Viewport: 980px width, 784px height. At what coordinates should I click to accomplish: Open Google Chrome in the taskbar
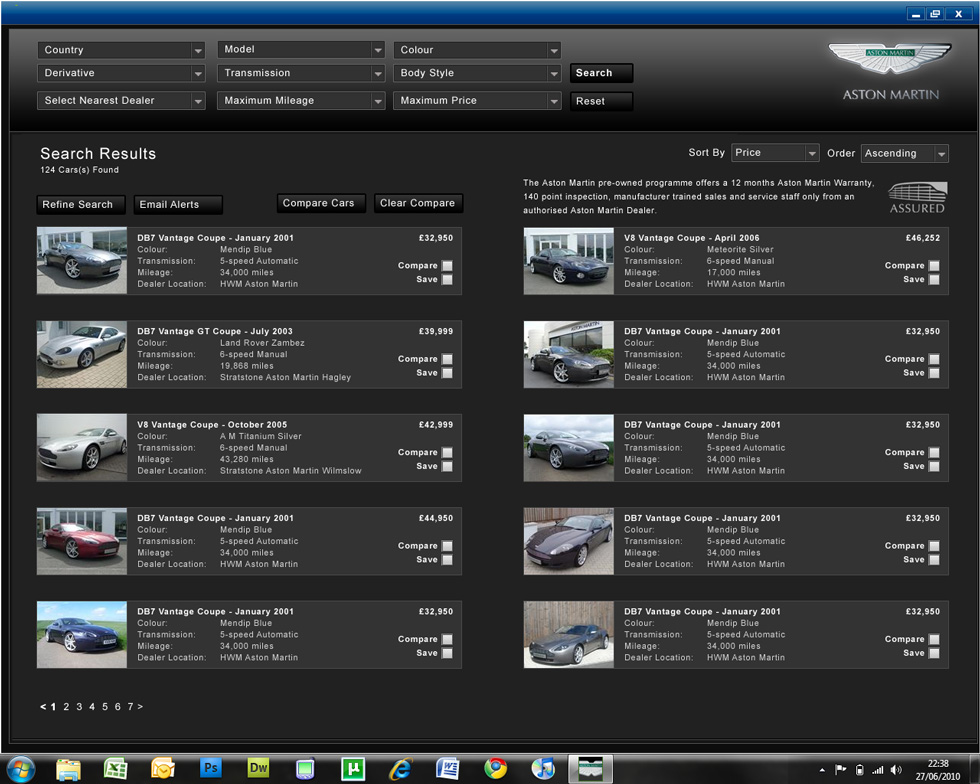tap(495, 767)
